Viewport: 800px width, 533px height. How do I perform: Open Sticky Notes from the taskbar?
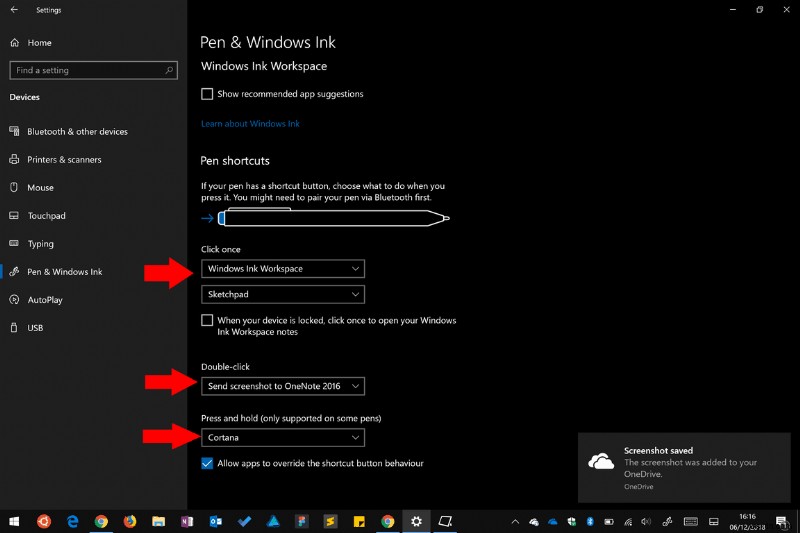(x=359, y=521)
